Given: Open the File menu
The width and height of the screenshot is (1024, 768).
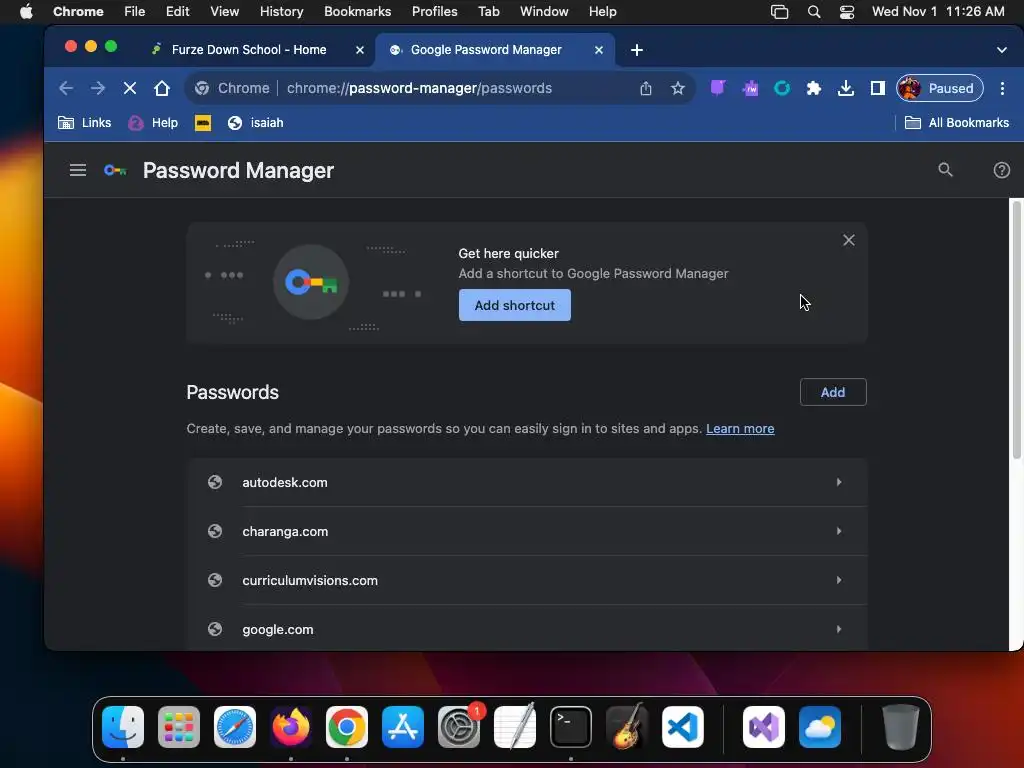Looking at the screenshot, I should 135,11.
